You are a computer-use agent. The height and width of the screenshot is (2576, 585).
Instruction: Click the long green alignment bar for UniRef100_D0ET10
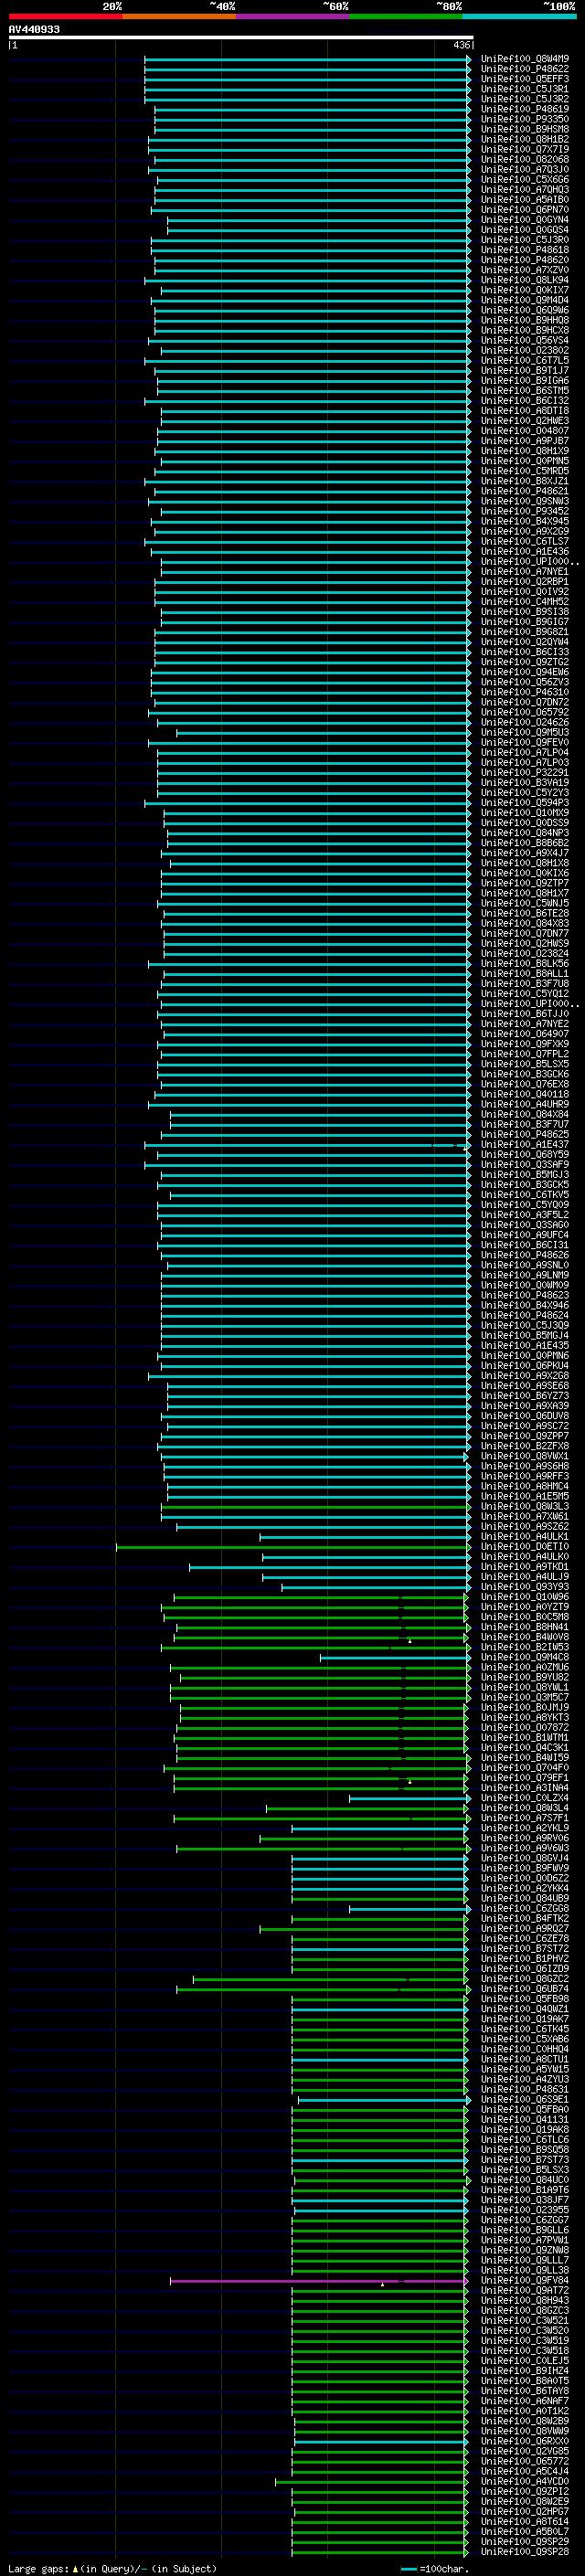293,1547
